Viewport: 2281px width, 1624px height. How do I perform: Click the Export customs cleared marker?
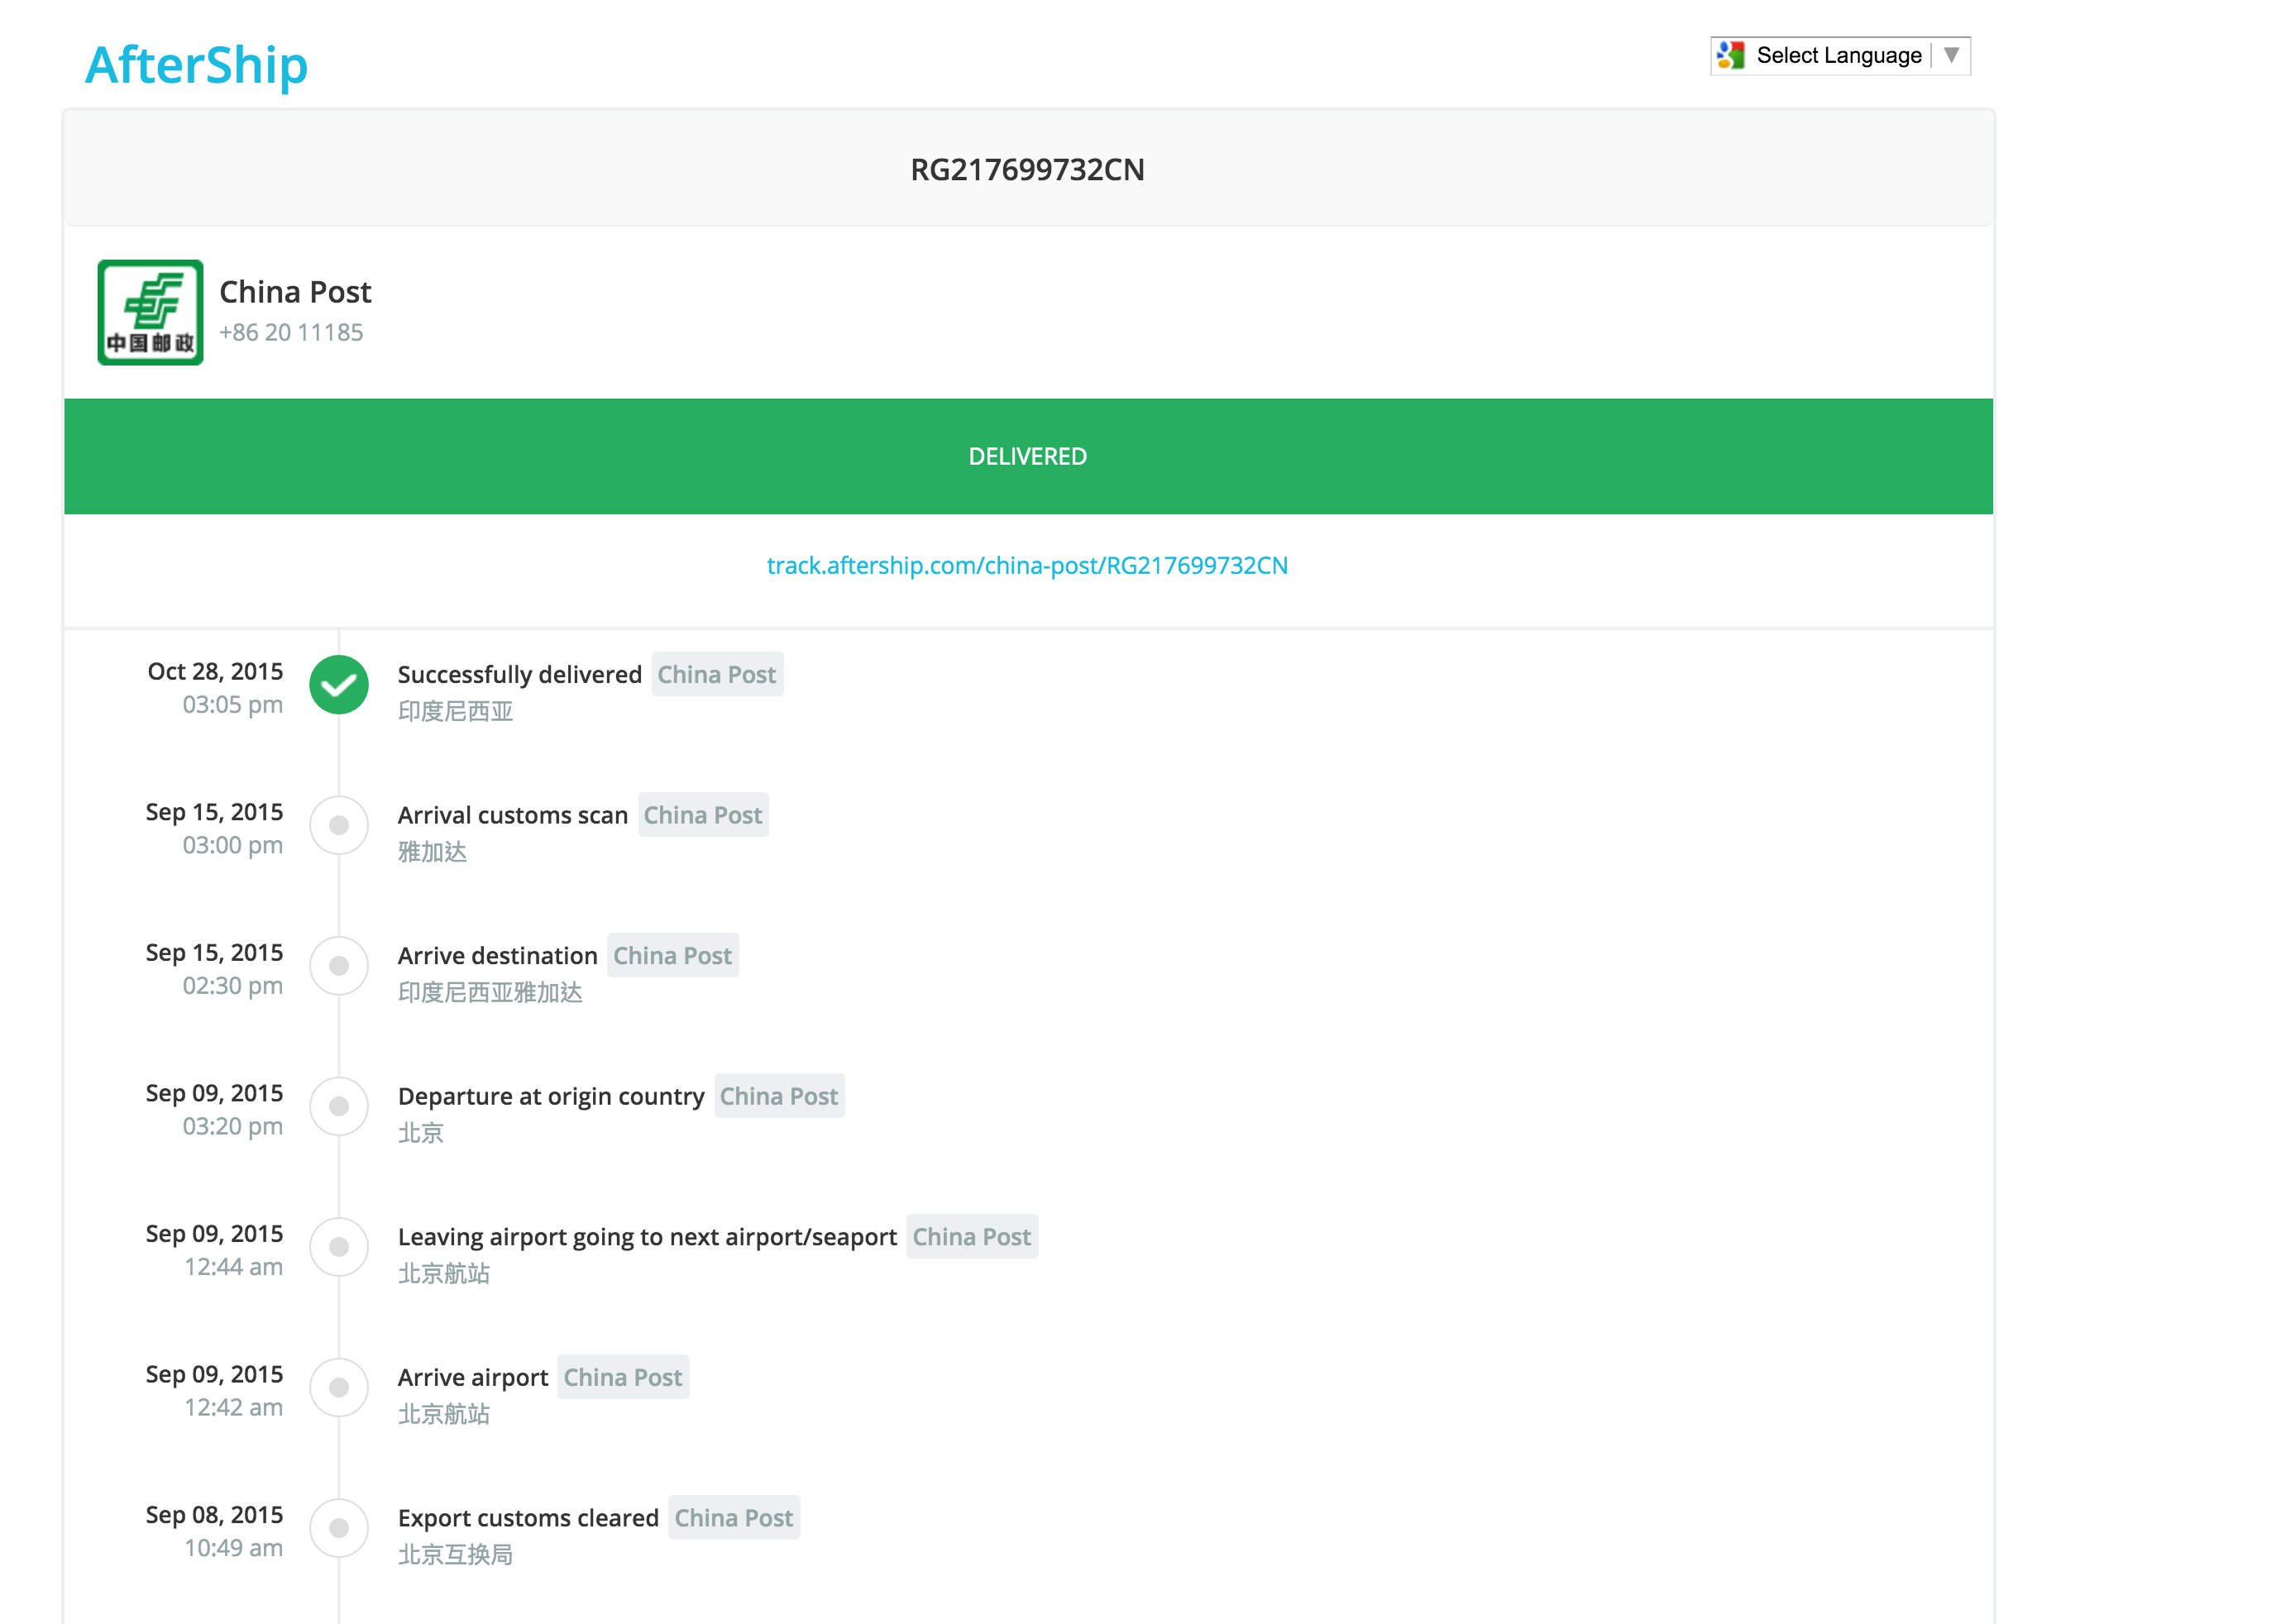(339, 1528)
